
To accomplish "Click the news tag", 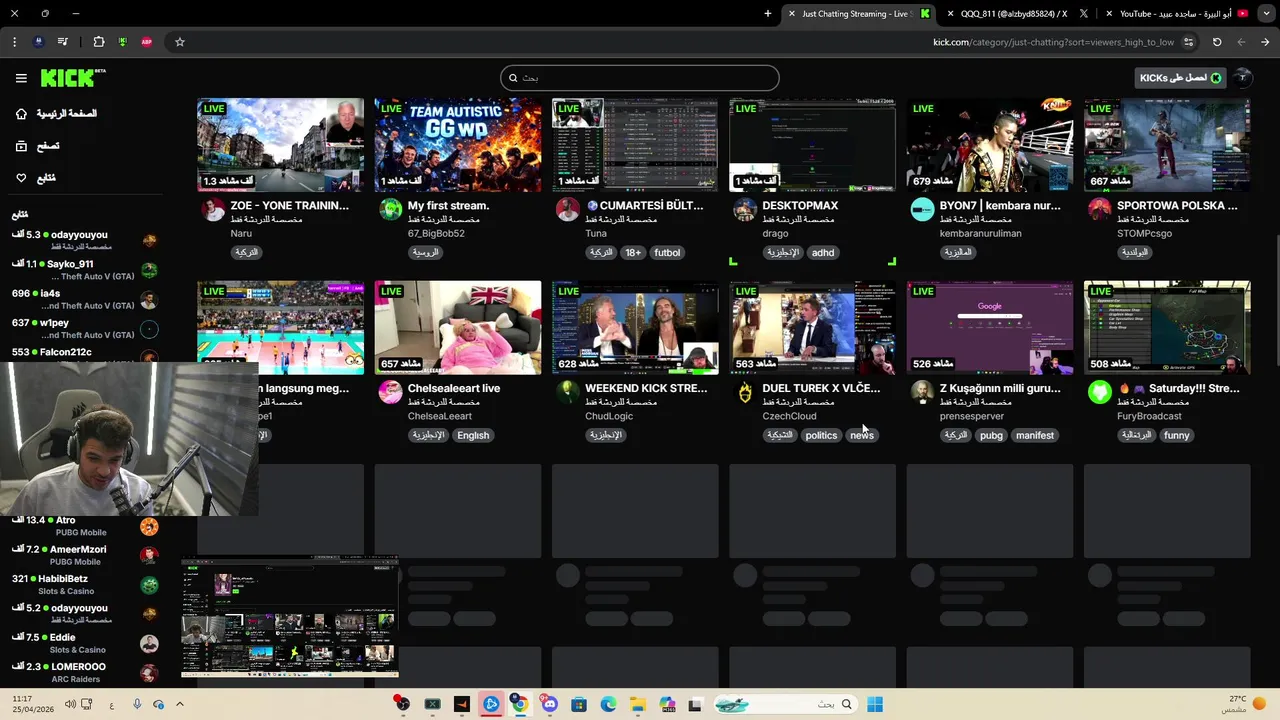I will click(862, 435).
